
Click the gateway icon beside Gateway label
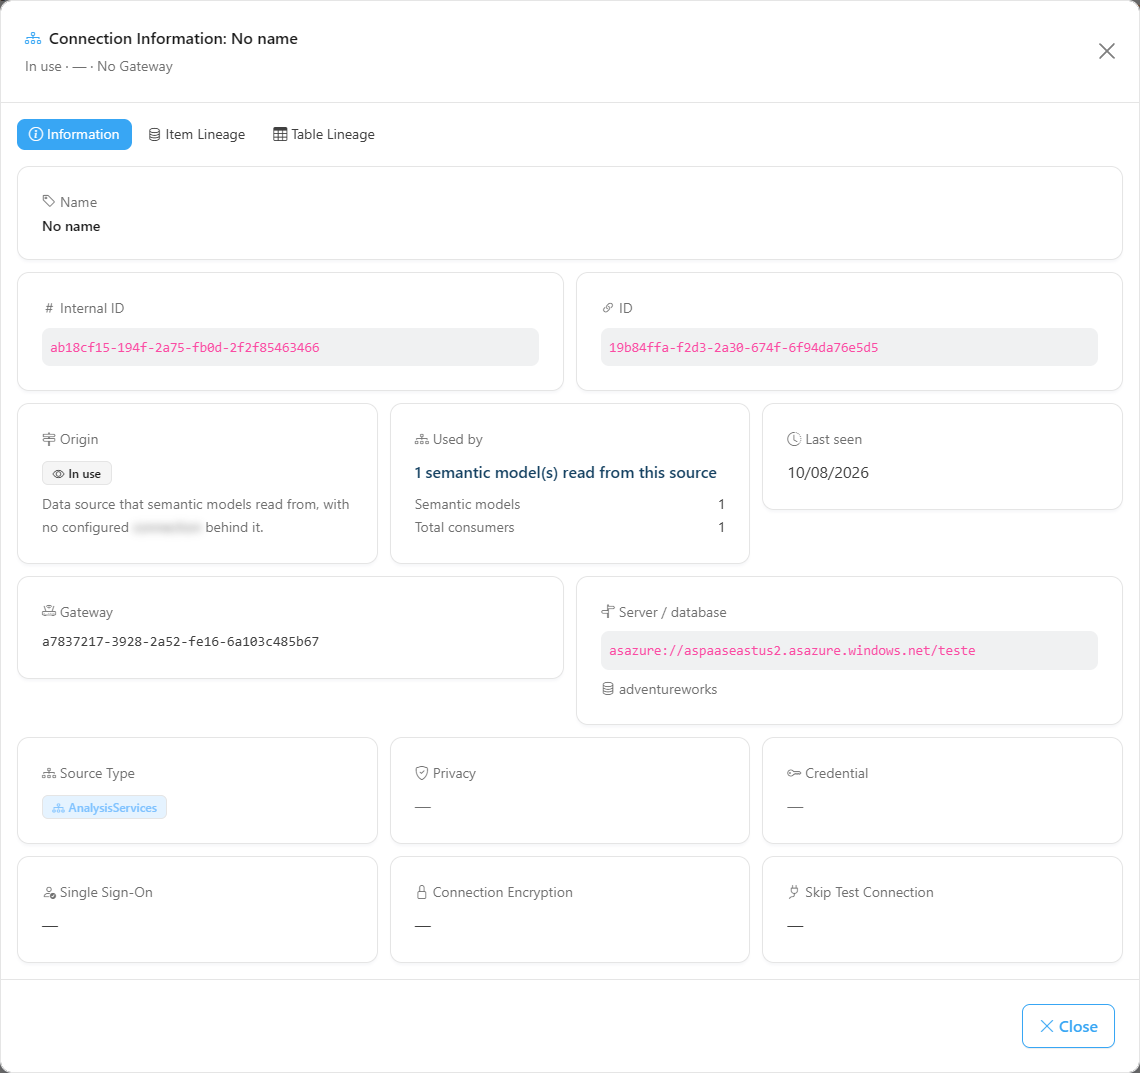pyautogui.click(x=49, y=611)
